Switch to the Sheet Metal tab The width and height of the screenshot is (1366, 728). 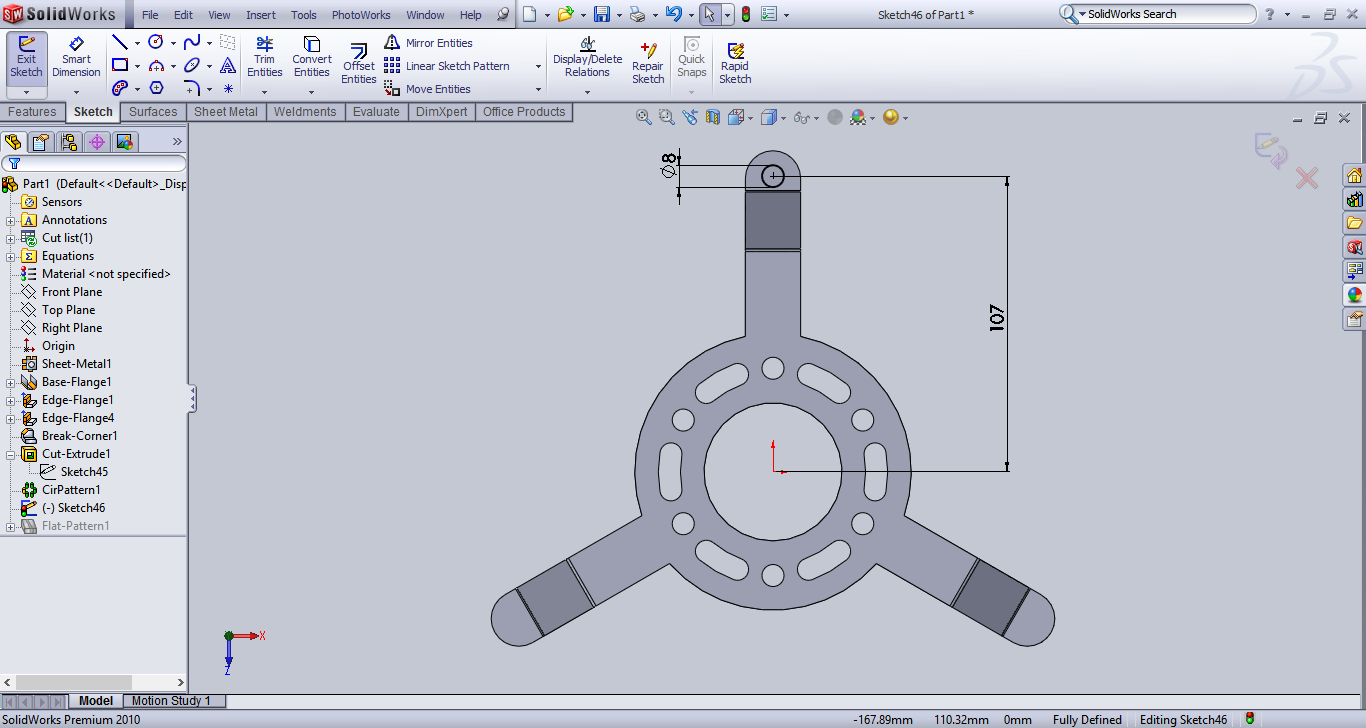click(x=225, y=112)
